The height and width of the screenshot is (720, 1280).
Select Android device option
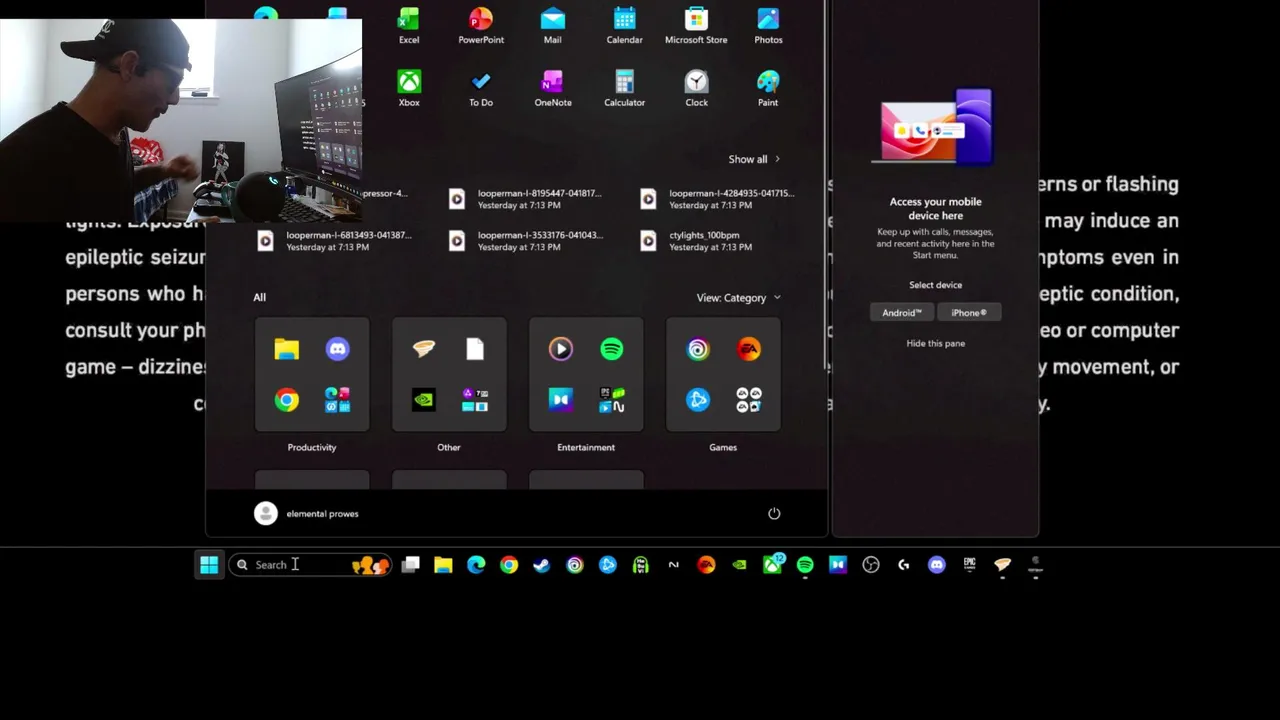tap(902, 313)
